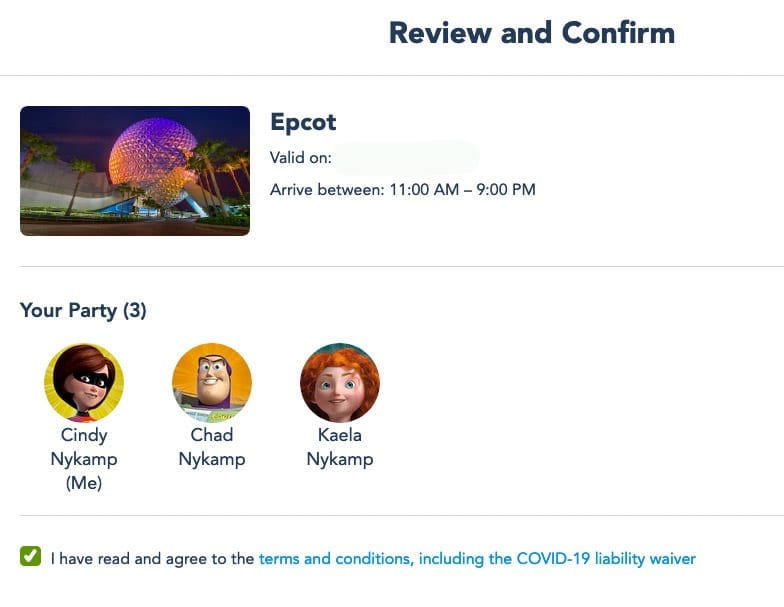Click the Review and Confirm heading

point(531,33)
